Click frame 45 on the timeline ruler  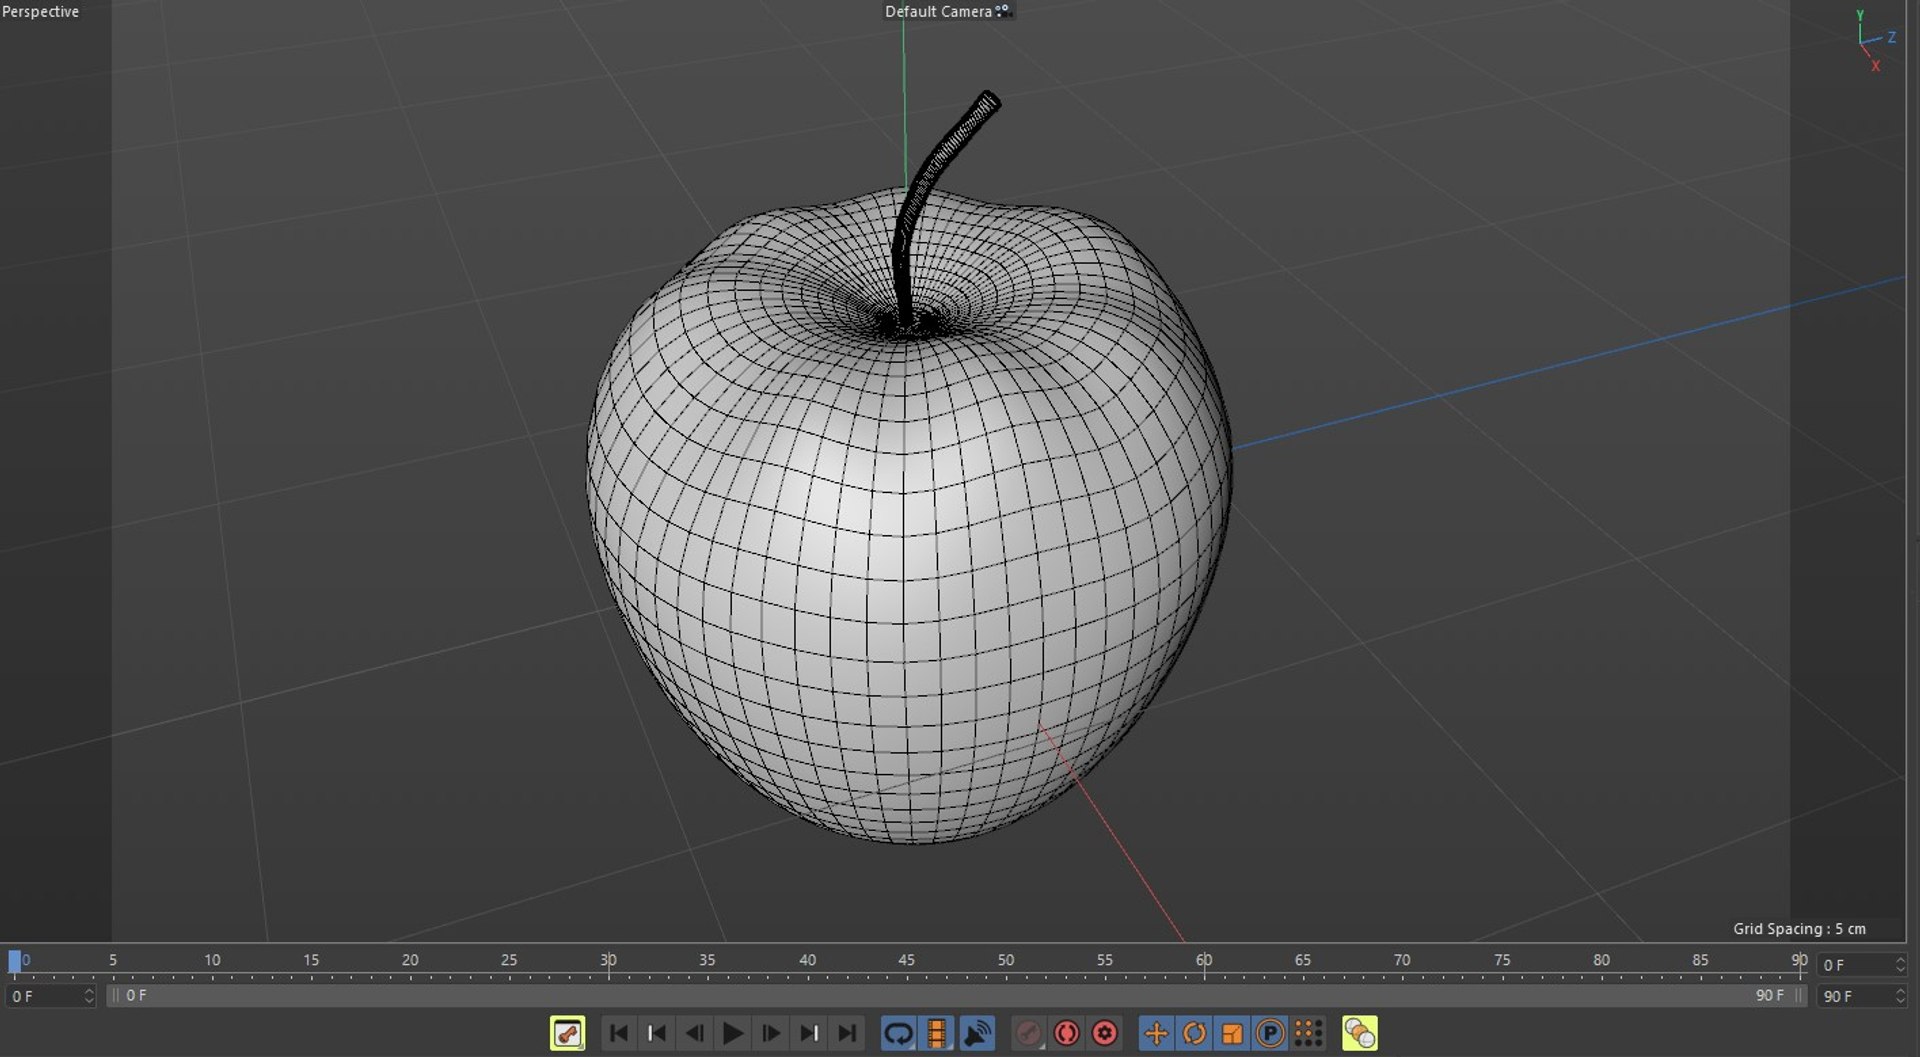pyautogui.click(x=906, y=962)
